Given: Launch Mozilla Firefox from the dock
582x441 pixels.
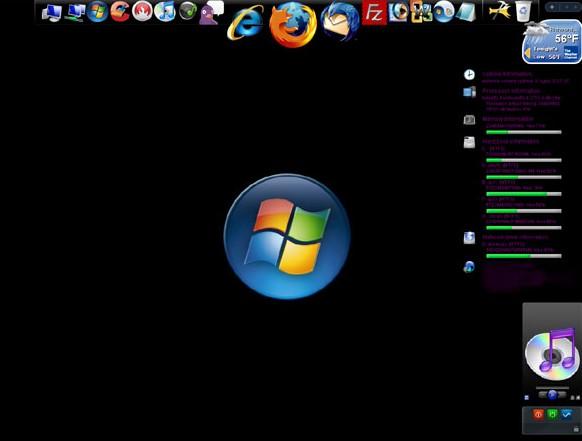Looking at the screenshot, I should click(293, 24).
